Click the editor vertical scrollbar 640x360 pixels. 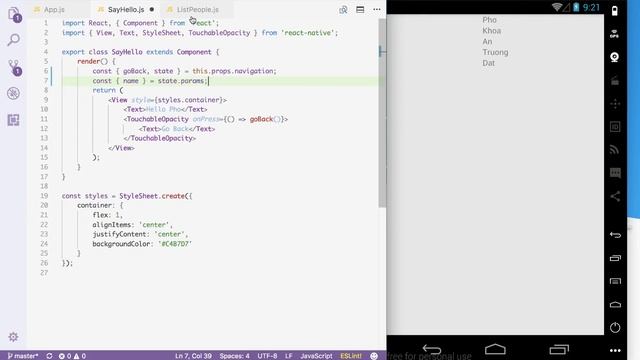pyautogui.click(x=382, y=113)
